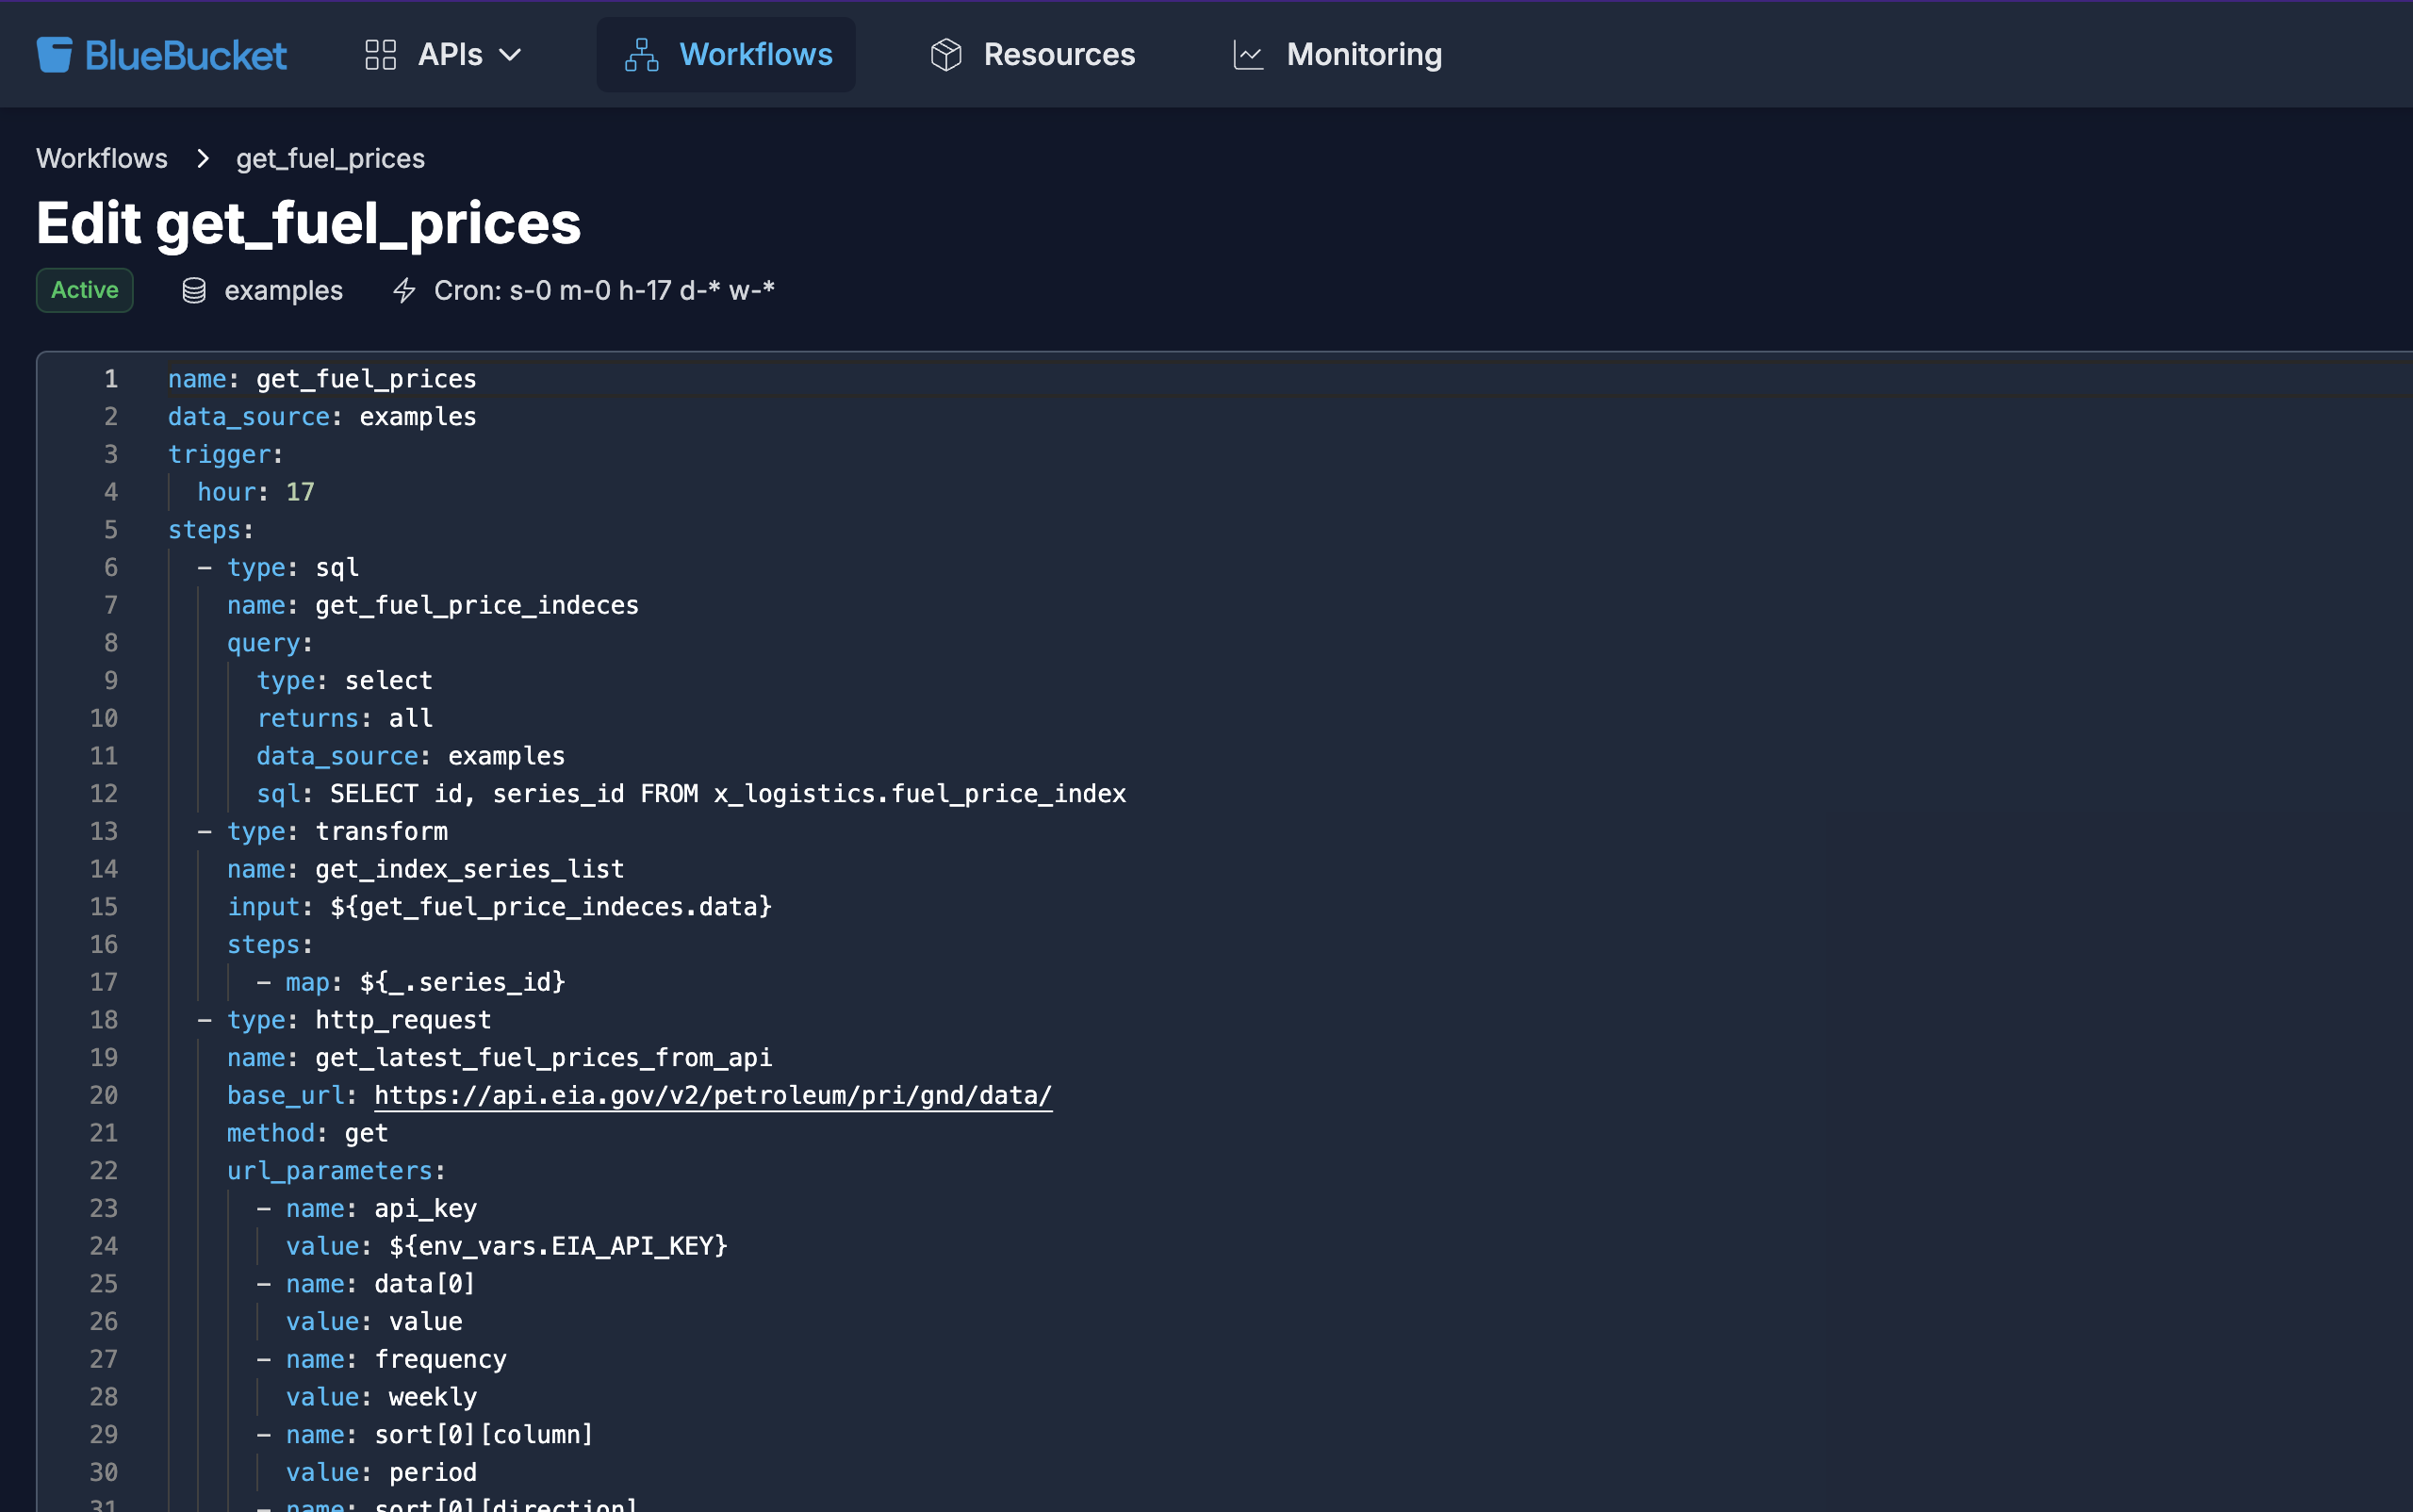Click the grid icon next to APIs
Viewport: 2413px width, 1512px height.
click(380, 54)
